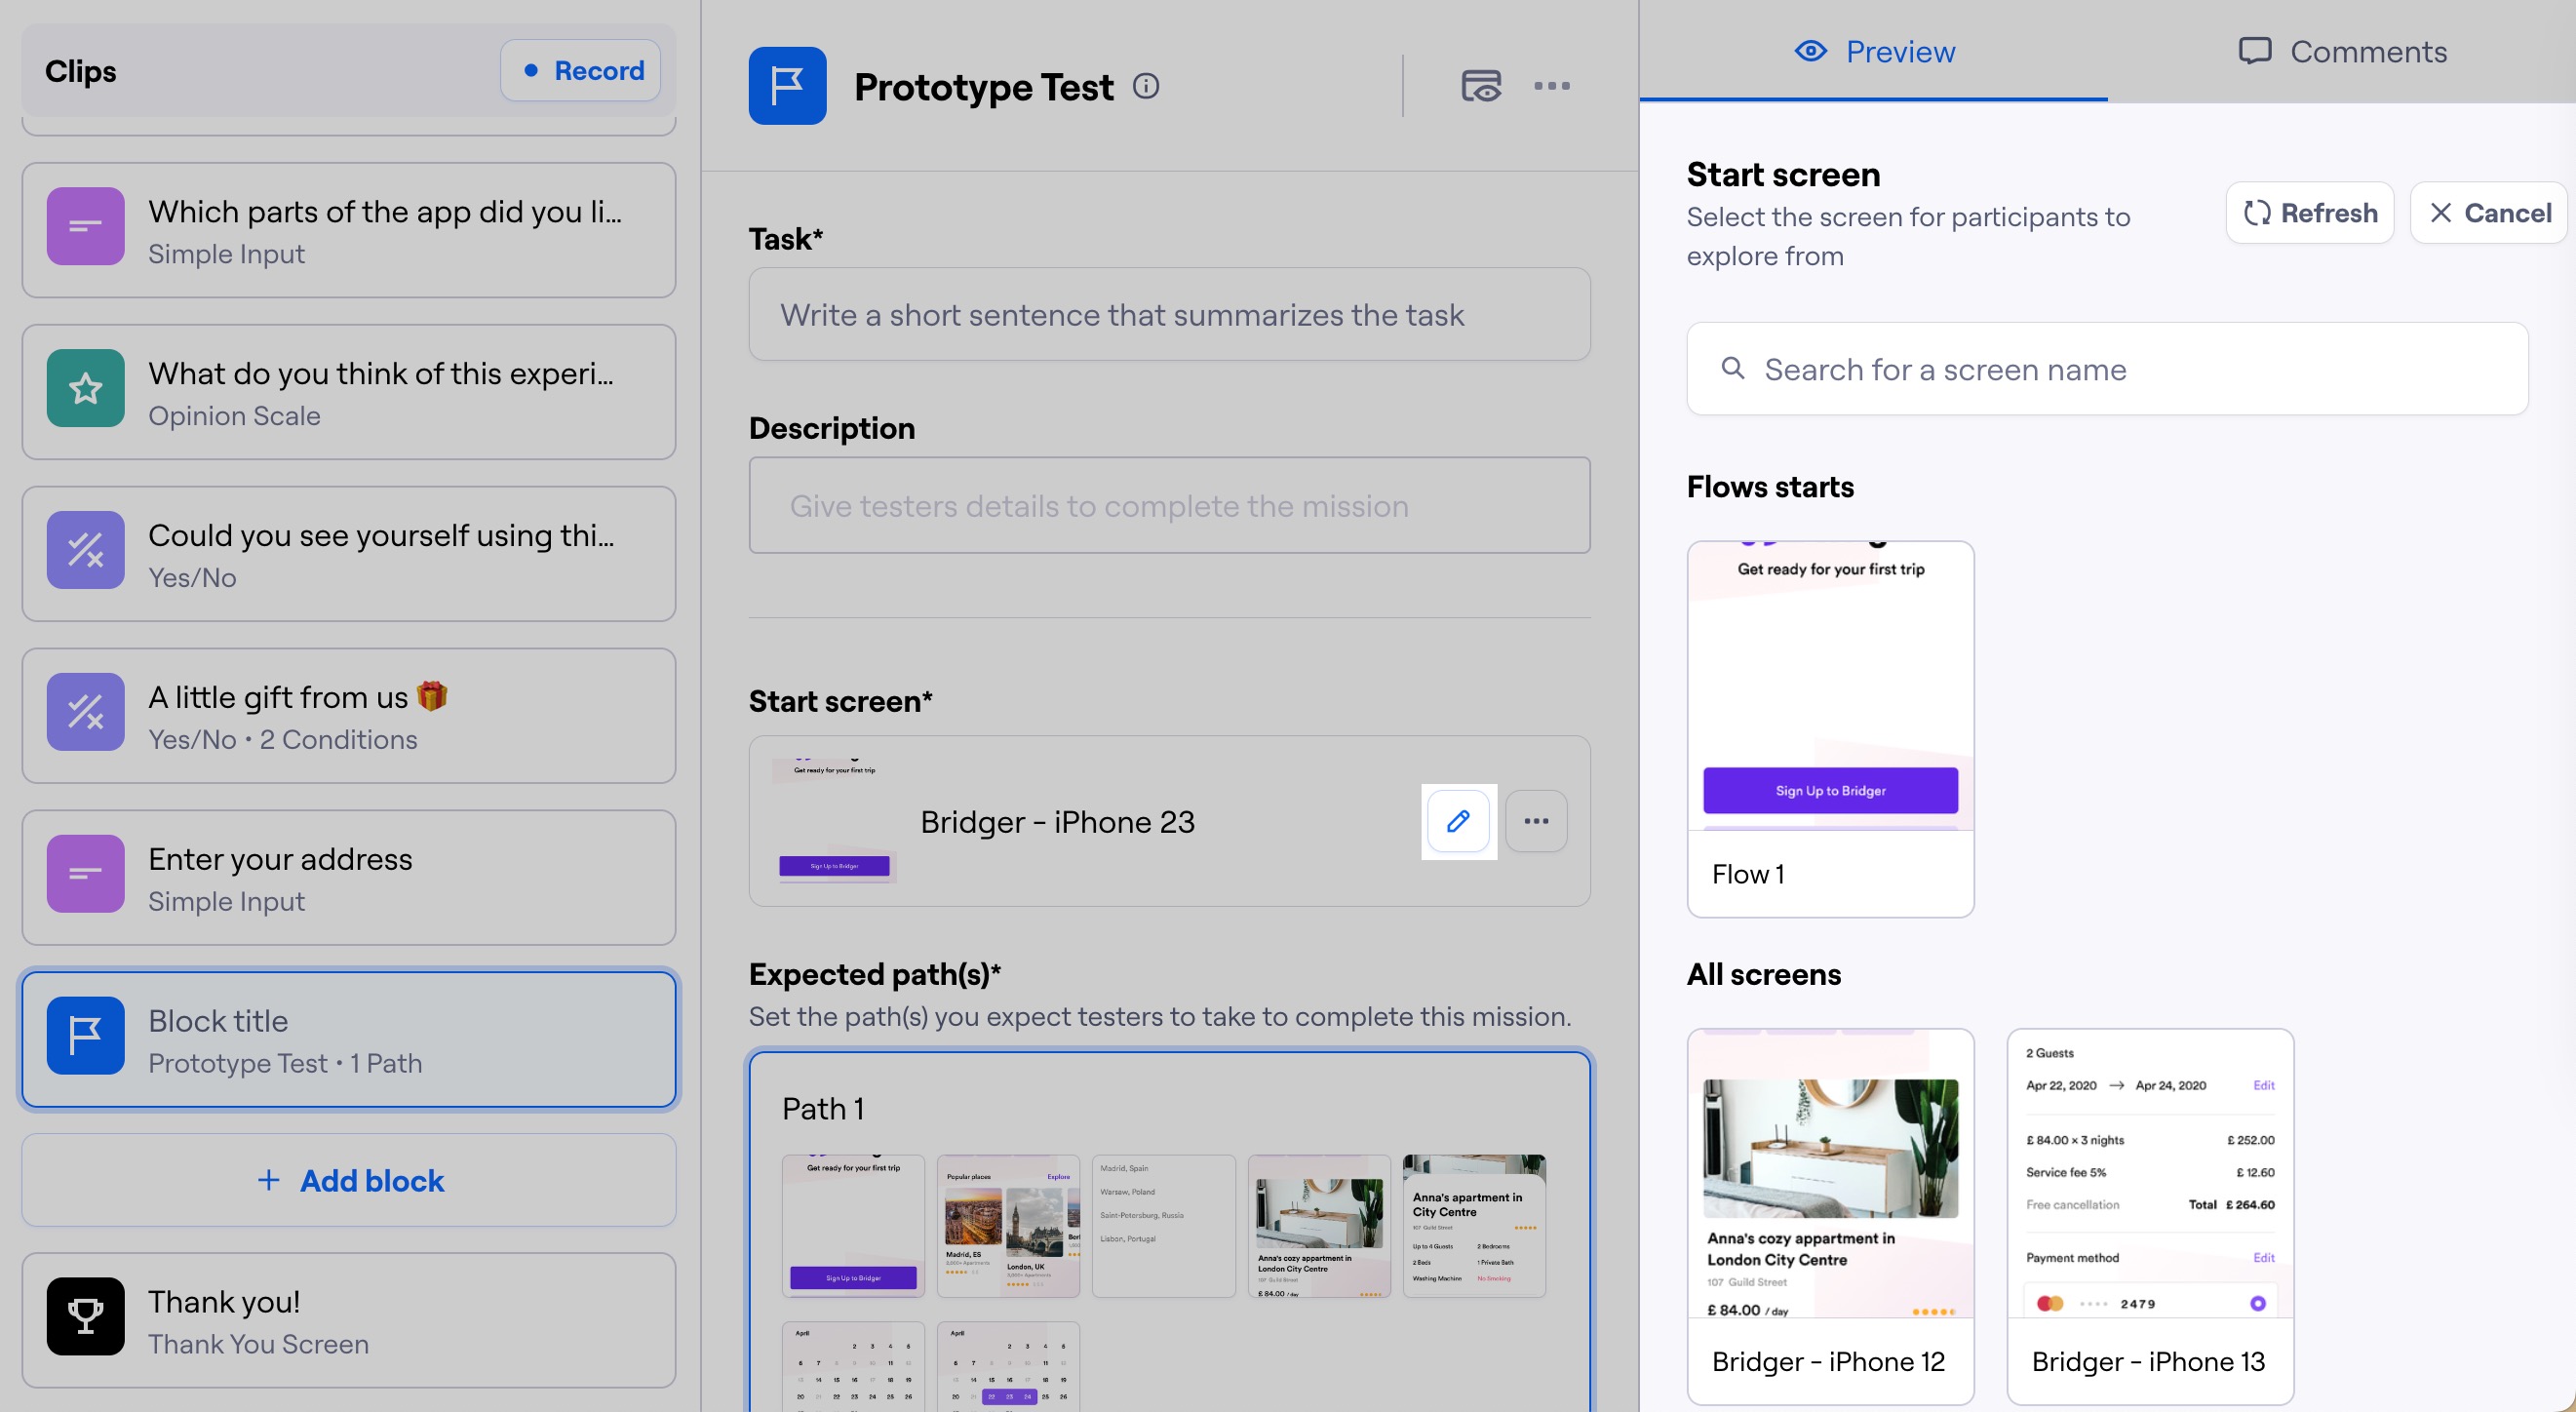This screenshot has height=1412, width=2576.
Task: Click Cancel to dismiss screen selection
Action: (x=2488, y=212)
